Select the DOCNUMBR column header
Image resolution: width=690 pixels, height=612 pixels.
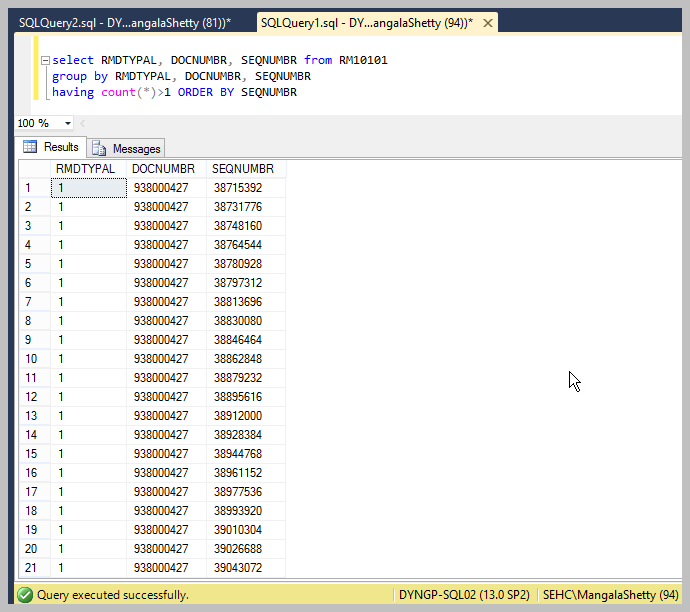(160, 169)
